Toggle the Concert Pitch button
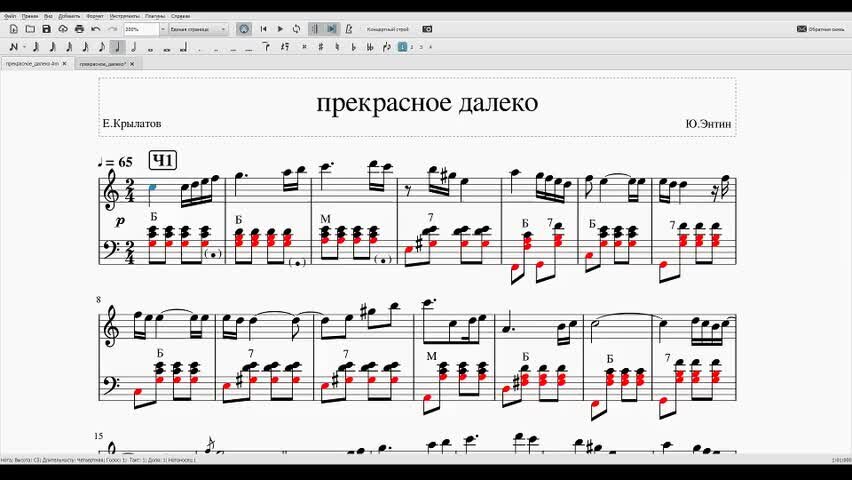852x480 pixels. pyautogui.click(x=388, y=29)
